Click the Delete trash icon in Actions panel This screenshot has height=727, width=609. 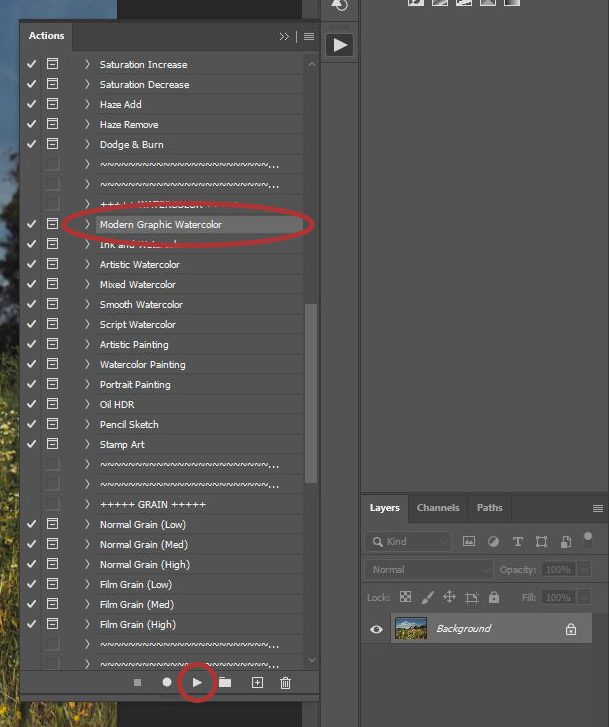[286, 682]
